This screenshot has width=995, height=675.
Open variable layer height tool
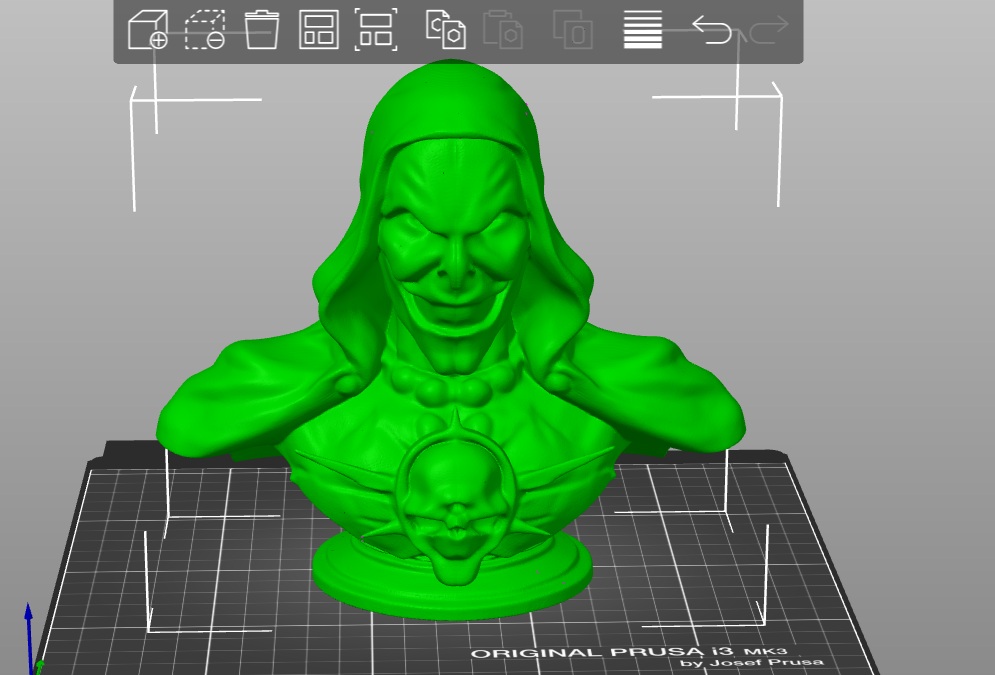click(x=643, y=29)
